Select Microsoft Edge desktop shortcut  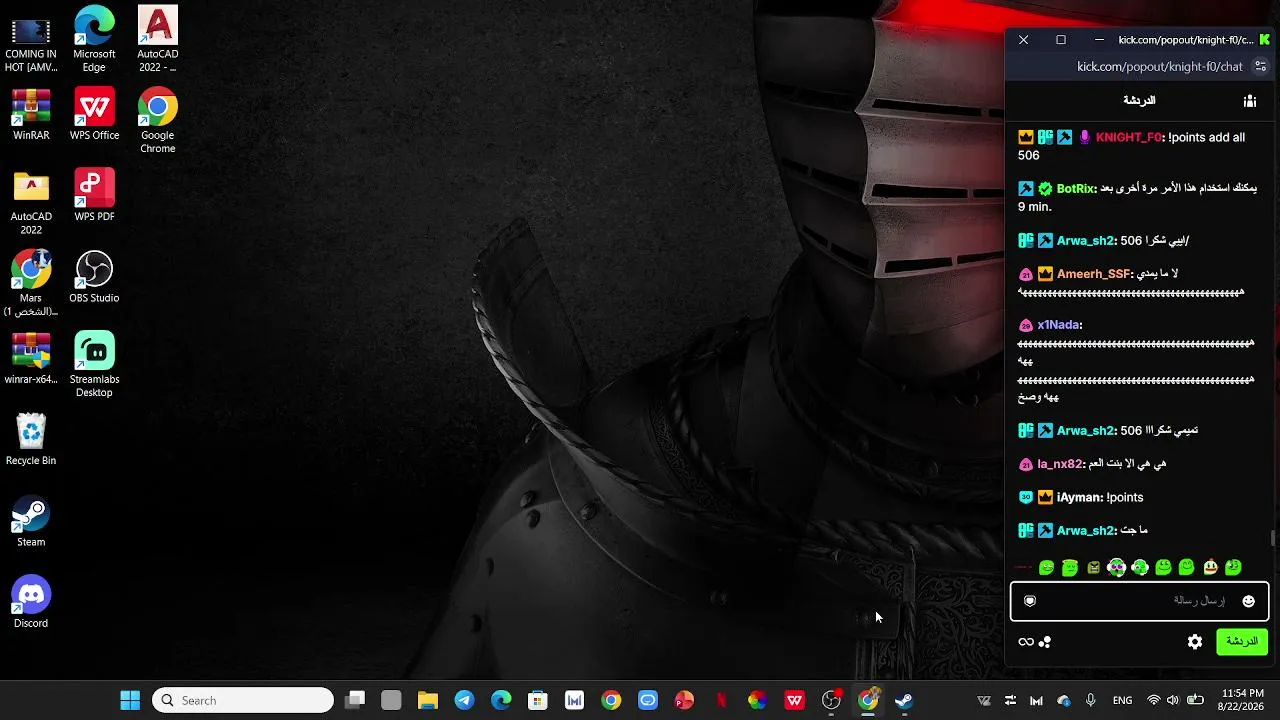click(94, 40)
